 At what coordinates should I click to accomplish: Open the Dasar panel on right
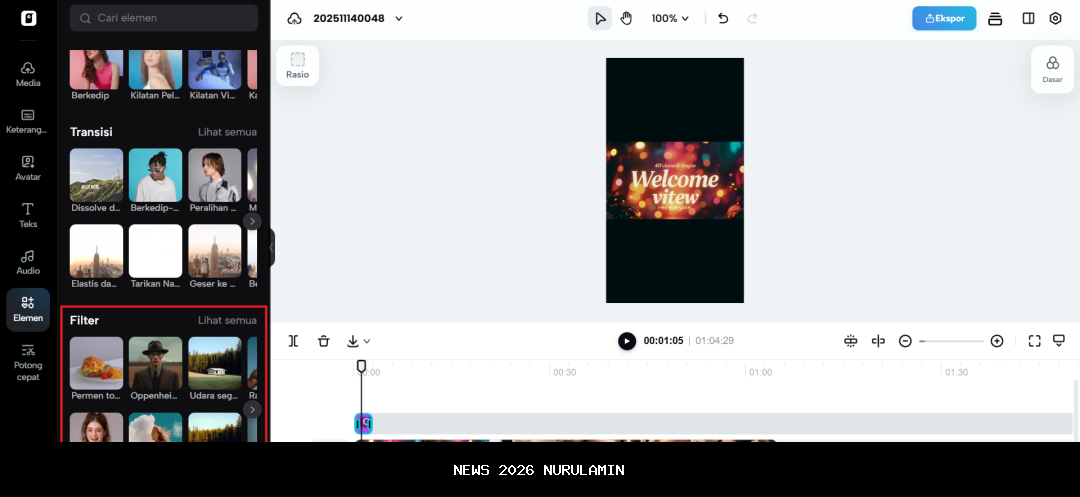1052,69
